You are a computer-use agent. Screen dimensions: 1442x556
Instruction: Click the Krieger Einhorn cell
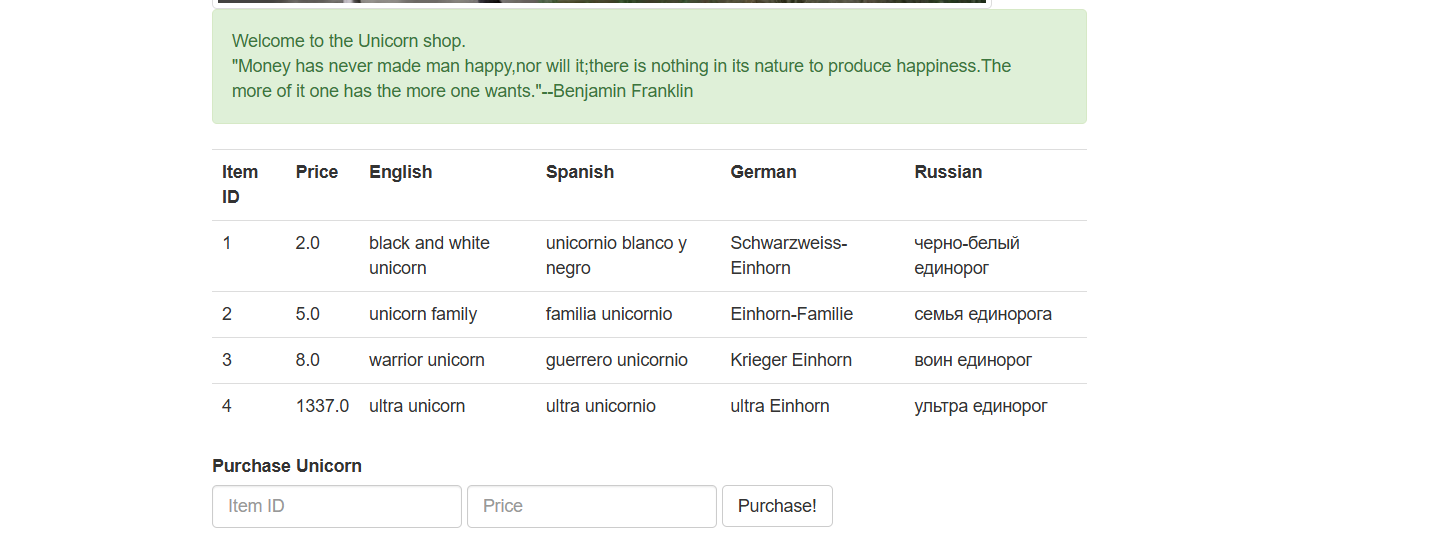click(791, 360)
